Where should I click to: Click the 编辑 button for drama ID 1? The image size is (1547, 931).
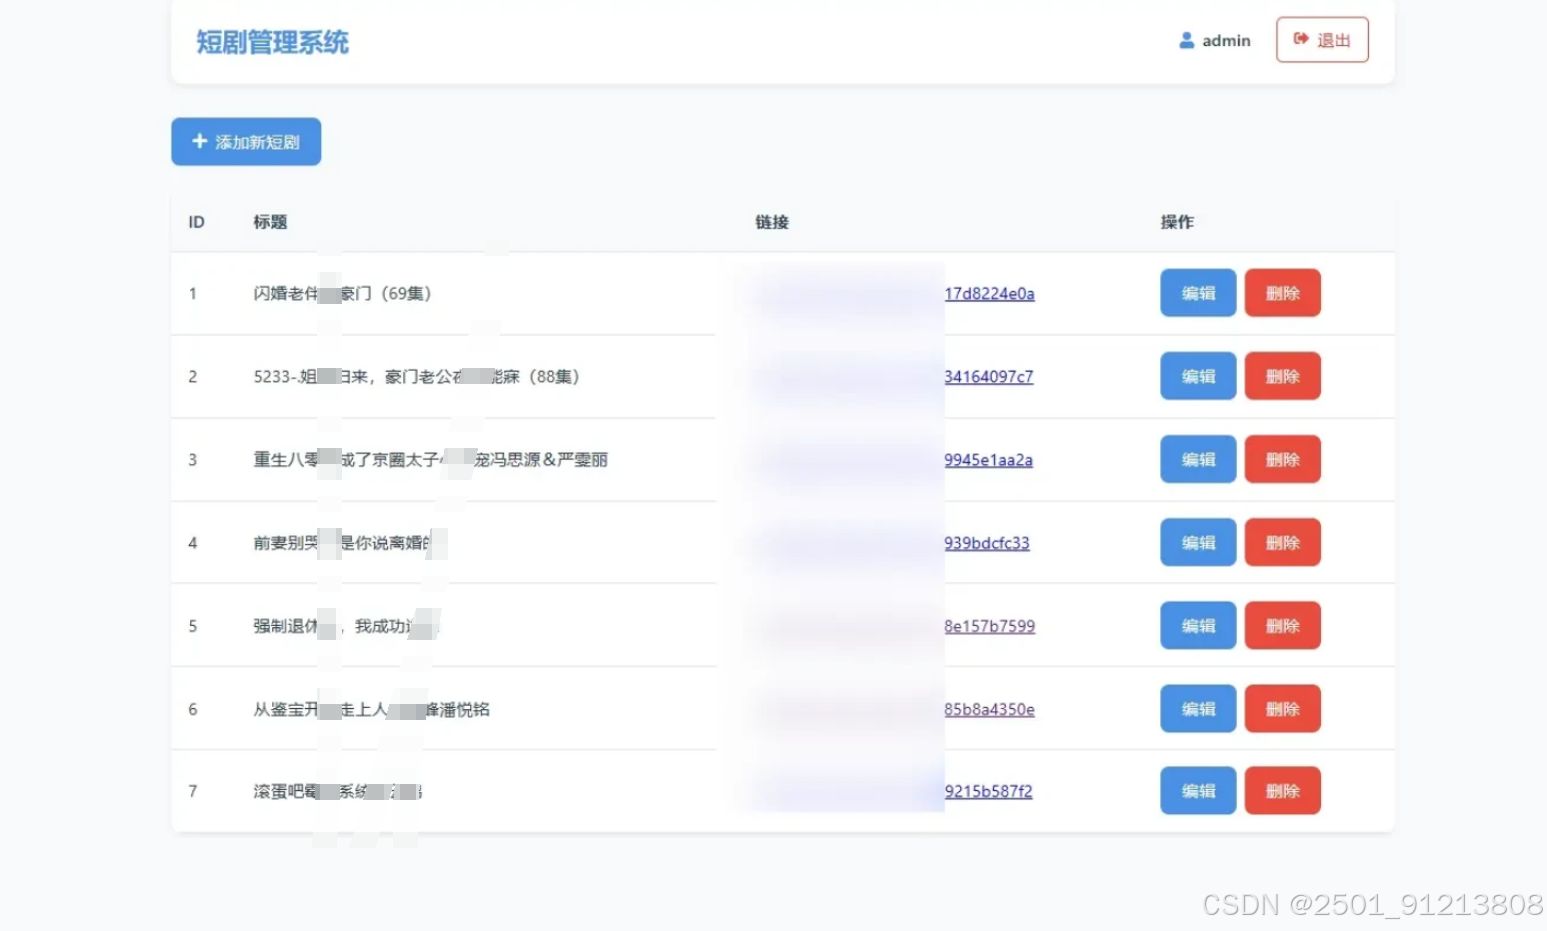[1197, 293]
